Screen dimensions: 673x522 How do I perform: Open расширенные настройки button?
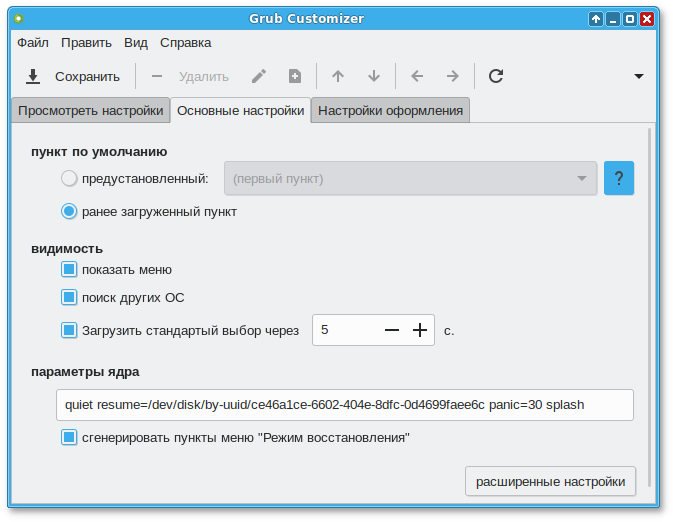550,481
